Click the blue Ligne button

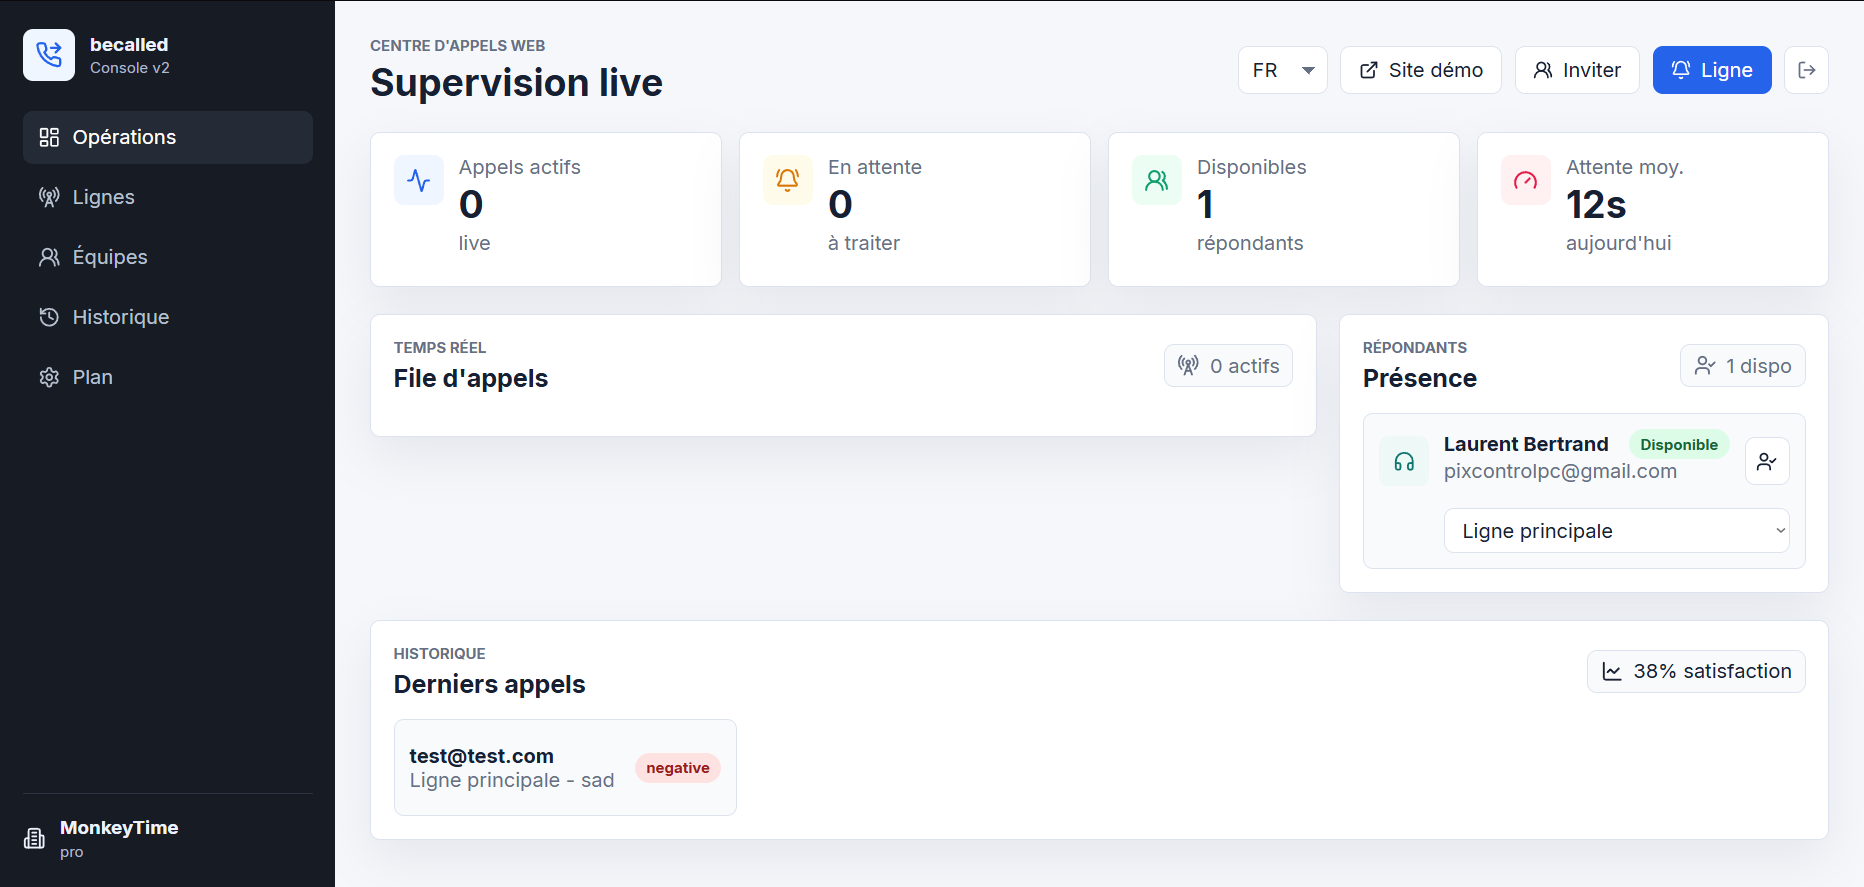[x=1712, y=70]
